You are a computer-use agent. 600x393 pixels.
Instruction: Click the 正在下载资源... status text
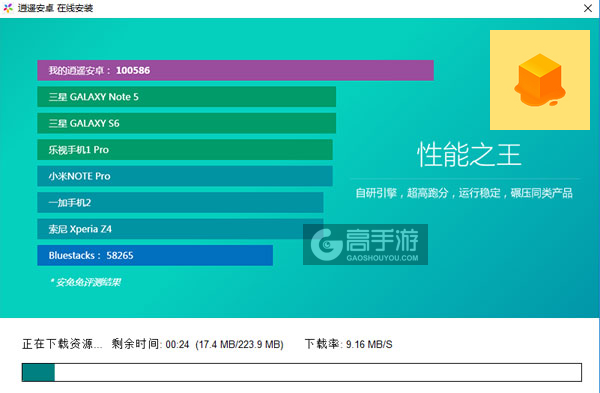[x=62, y=344]
